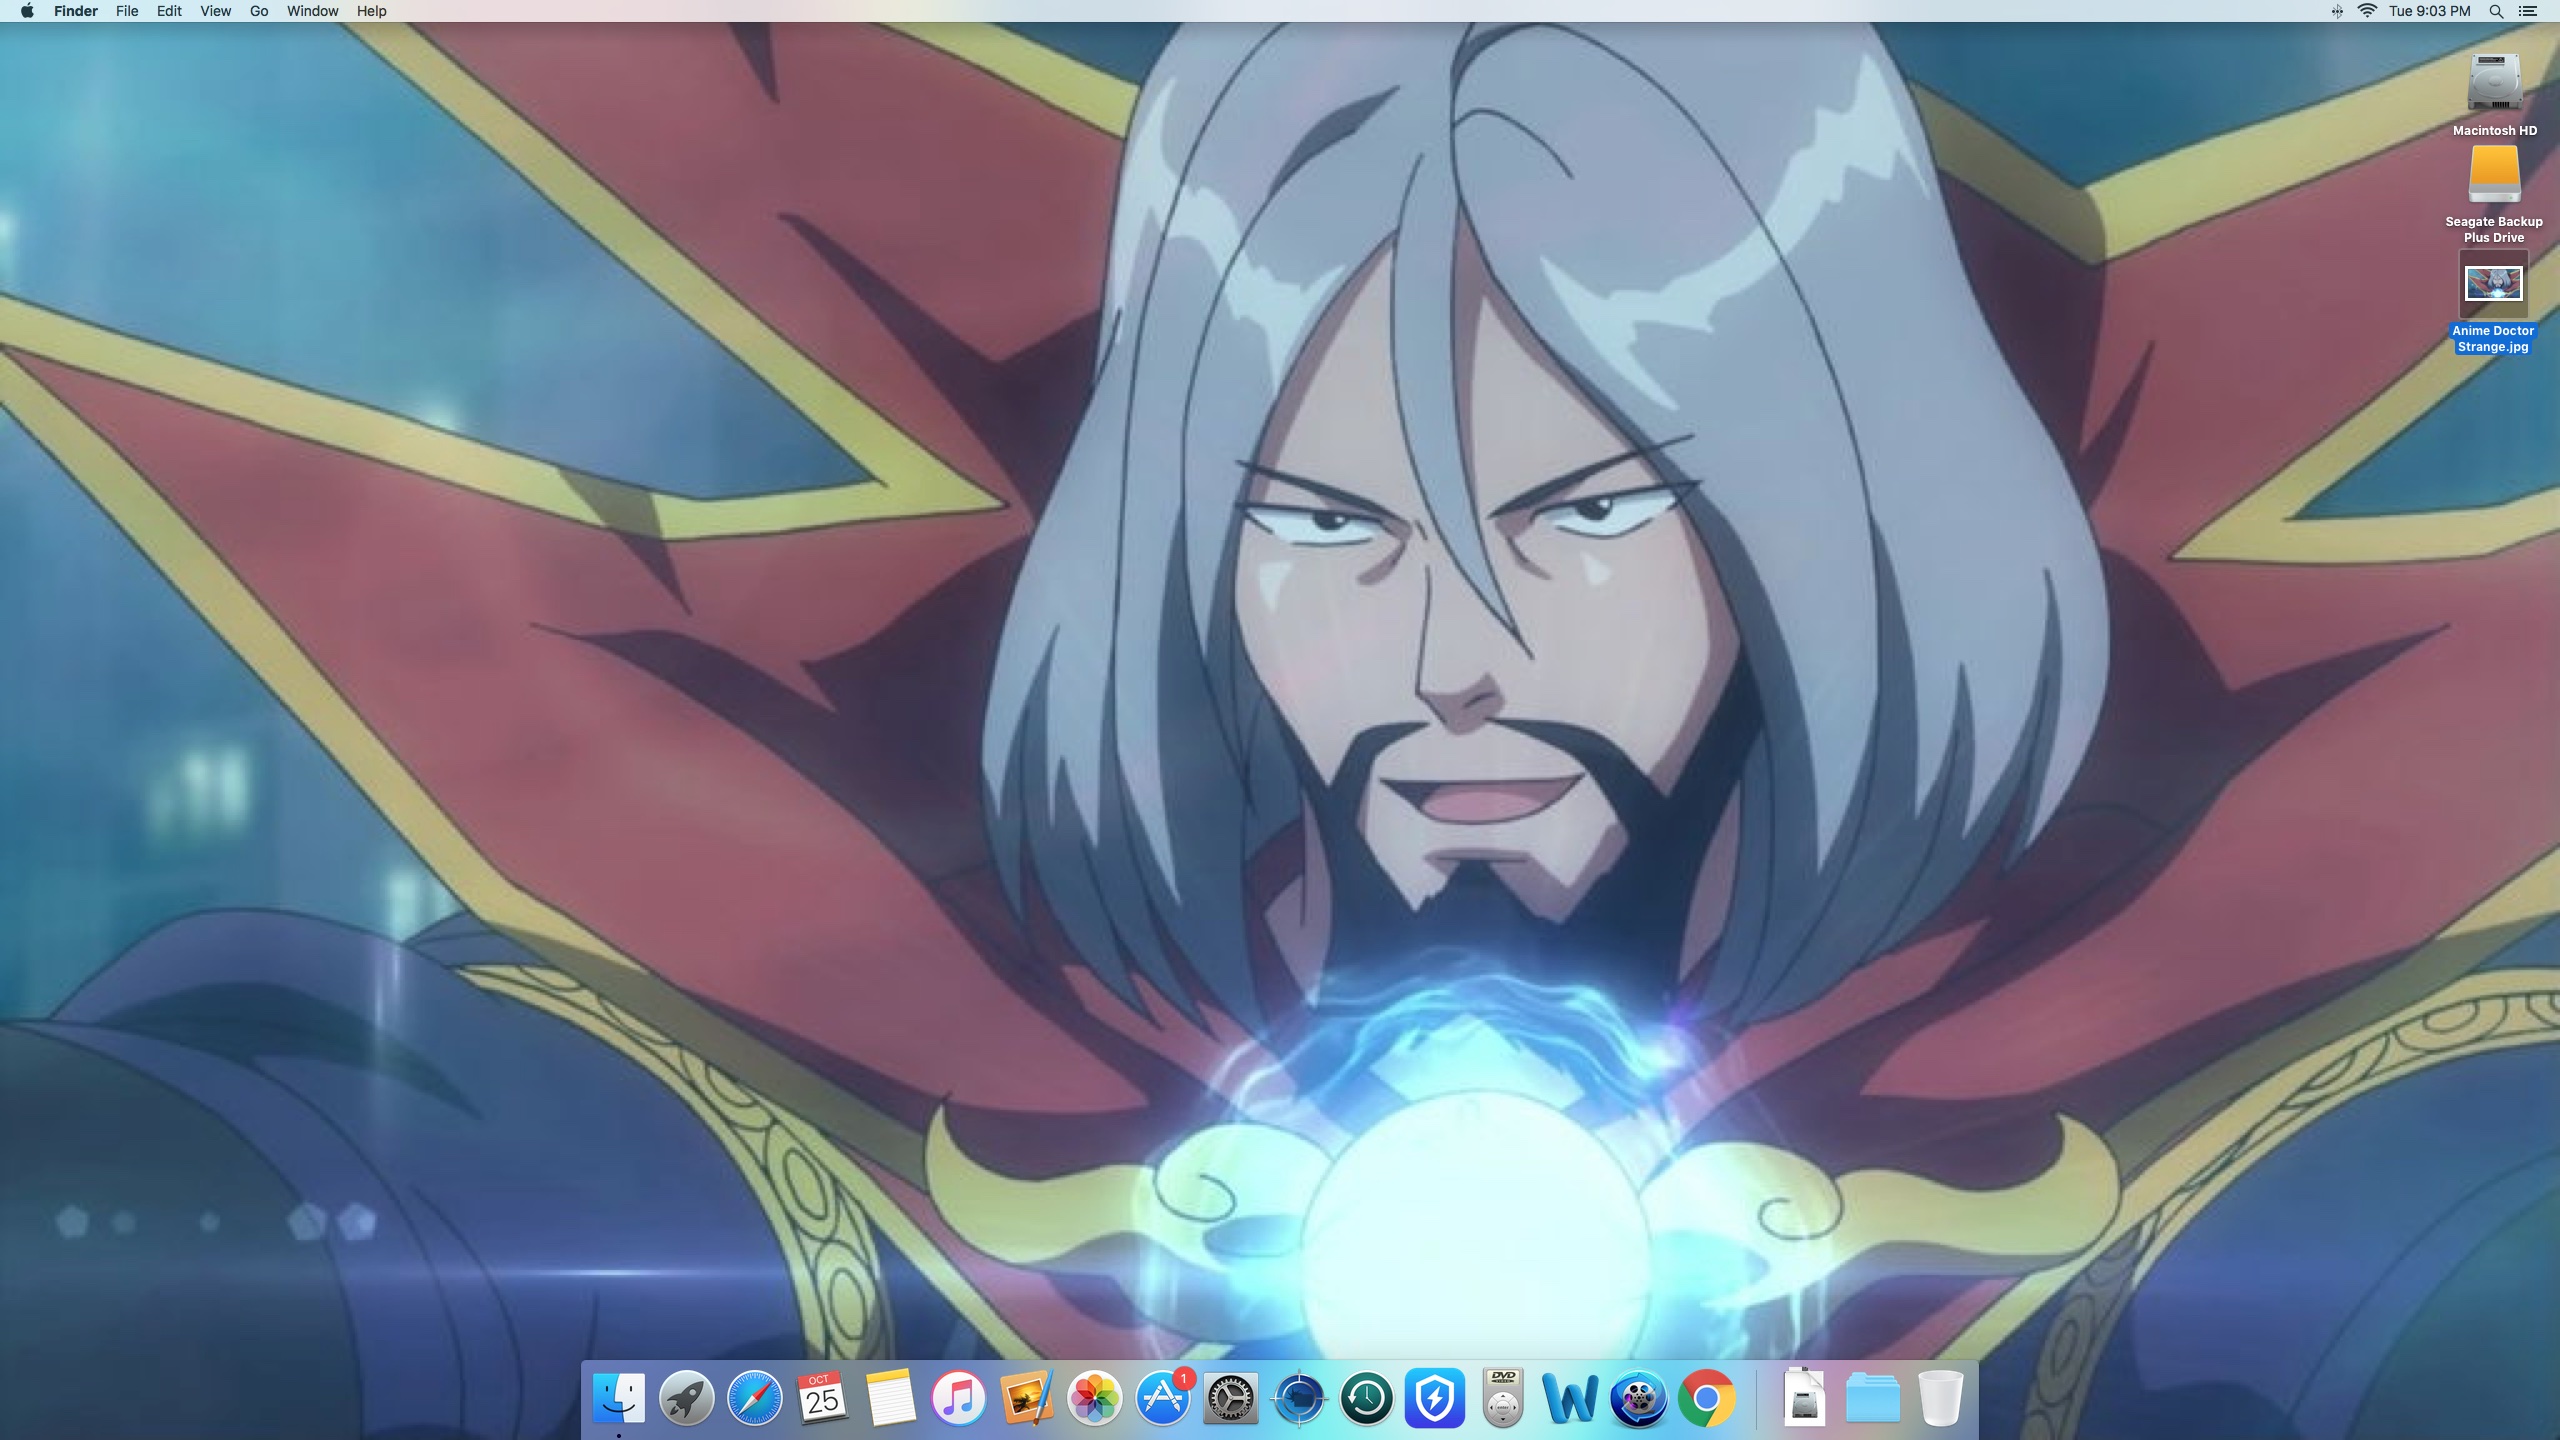Viewport: 2560px width, 1440px height.
Task: Open Notification Center list icon
Action: click(2527, 11)
